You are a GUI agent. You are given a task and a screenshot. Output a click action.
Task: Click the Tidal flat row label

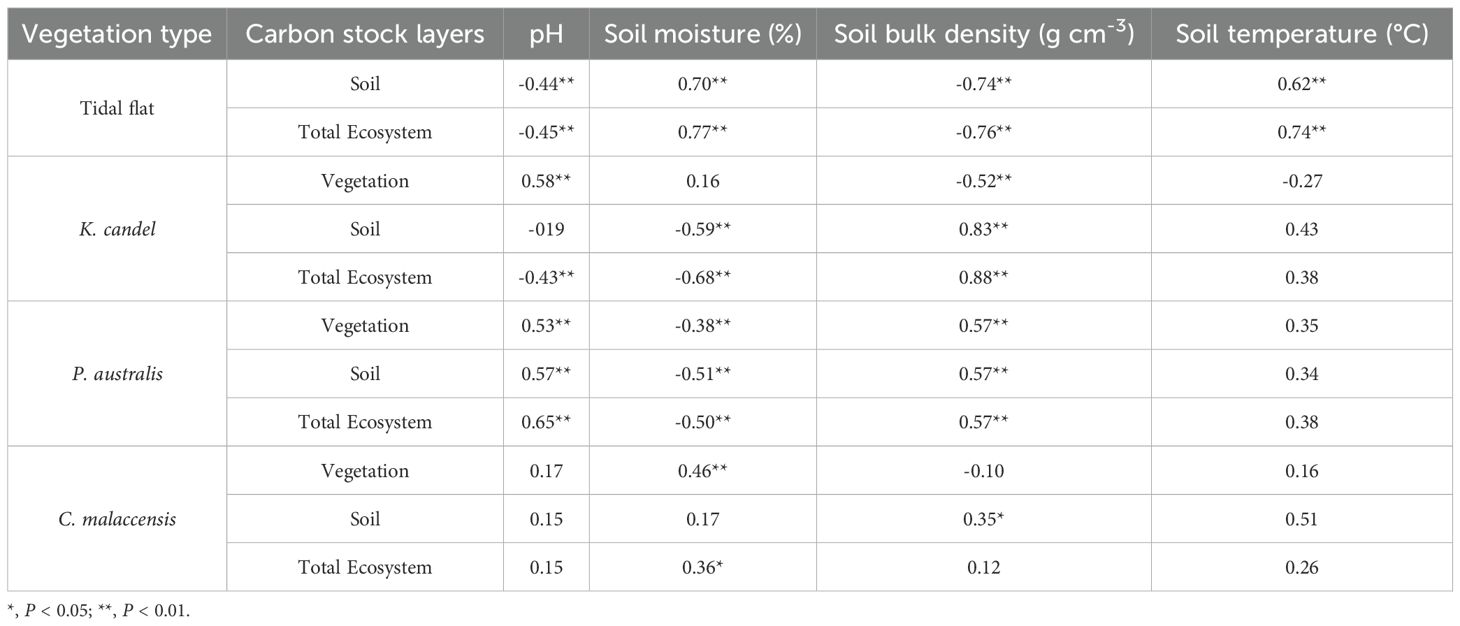click(117, 108)
